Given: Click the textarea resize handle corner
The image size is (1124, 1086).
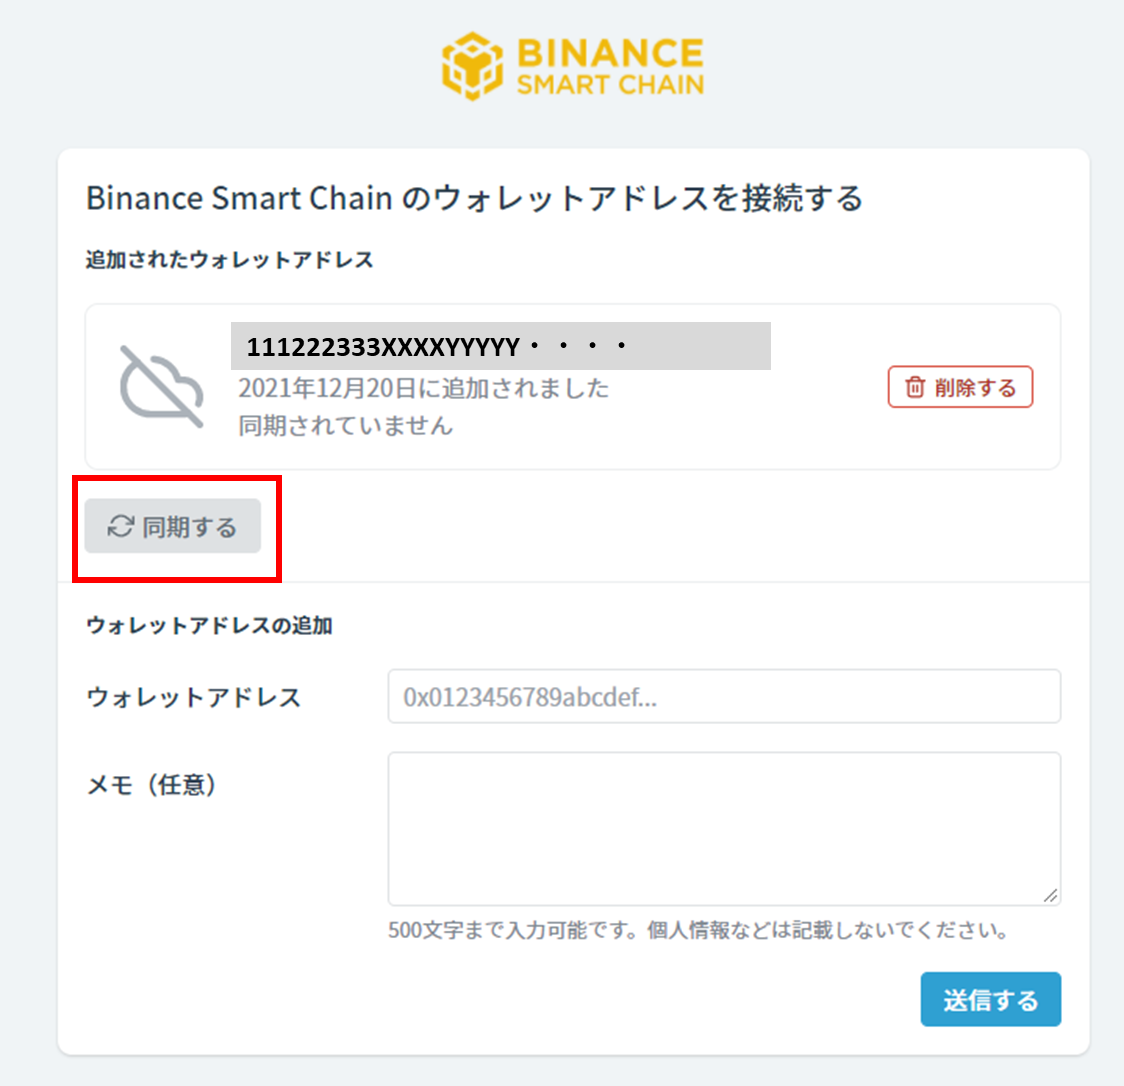Looking at the screenshot, I should [x=1050, y=895].
